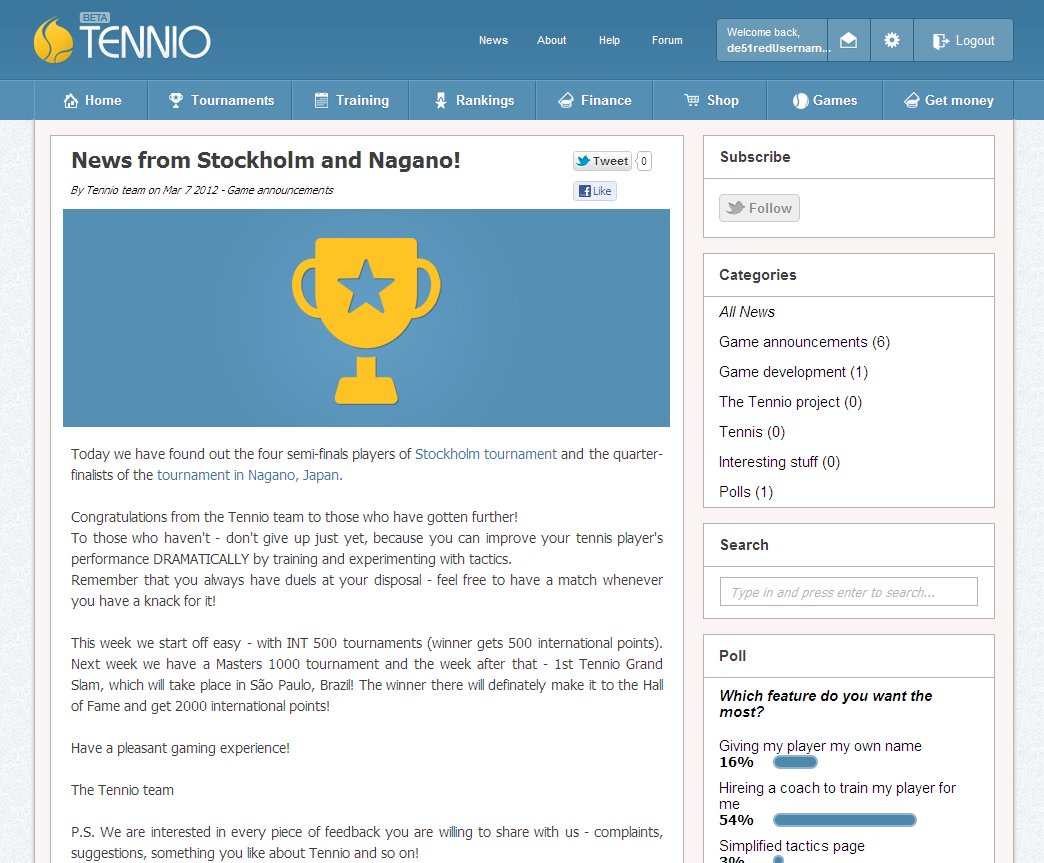This screenshot has width=1044, height=863.
Task: Click 'Hireing a coach' poll option
Action: coord(838,796)
